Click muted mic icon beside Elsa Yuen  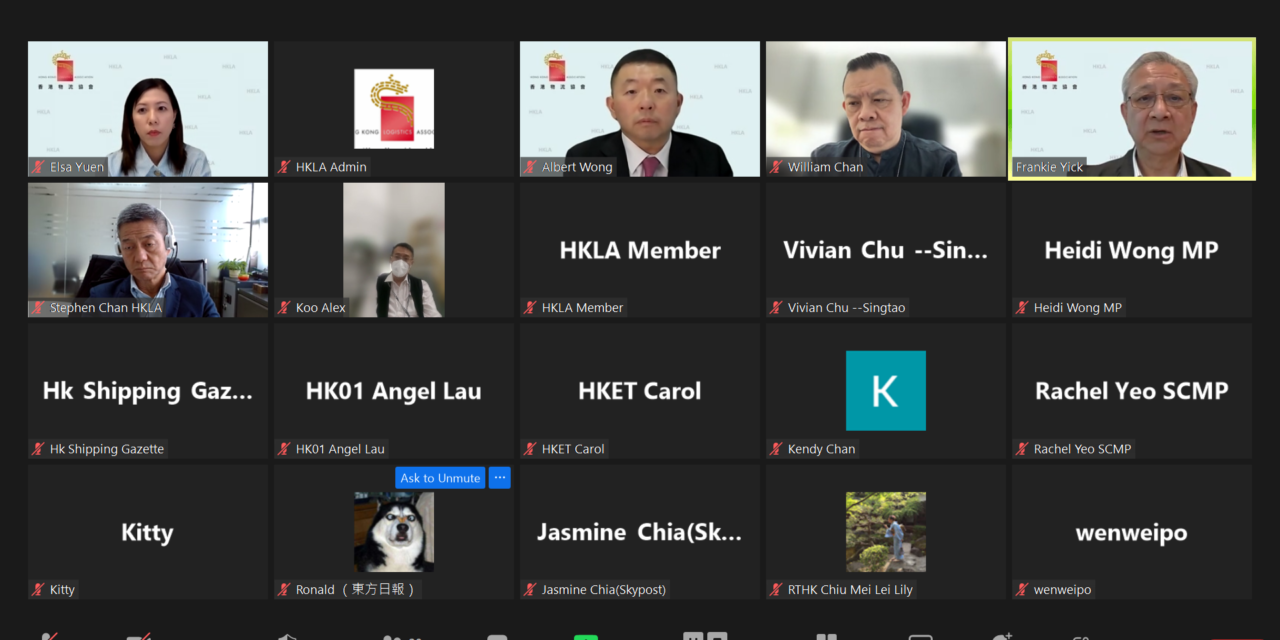click(39, 167)
